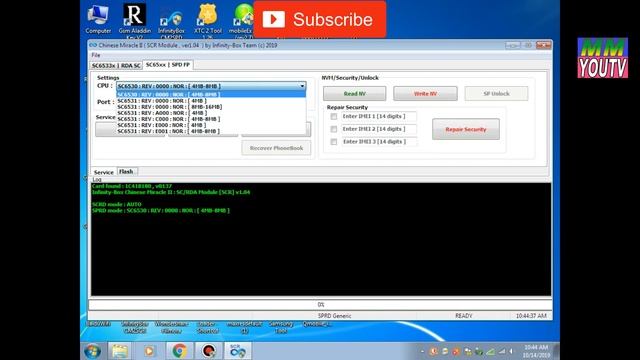Tick the Enter IMEI 1 checkbox
This screenshot has width=640, height=360.
click(x=334, y=116)
